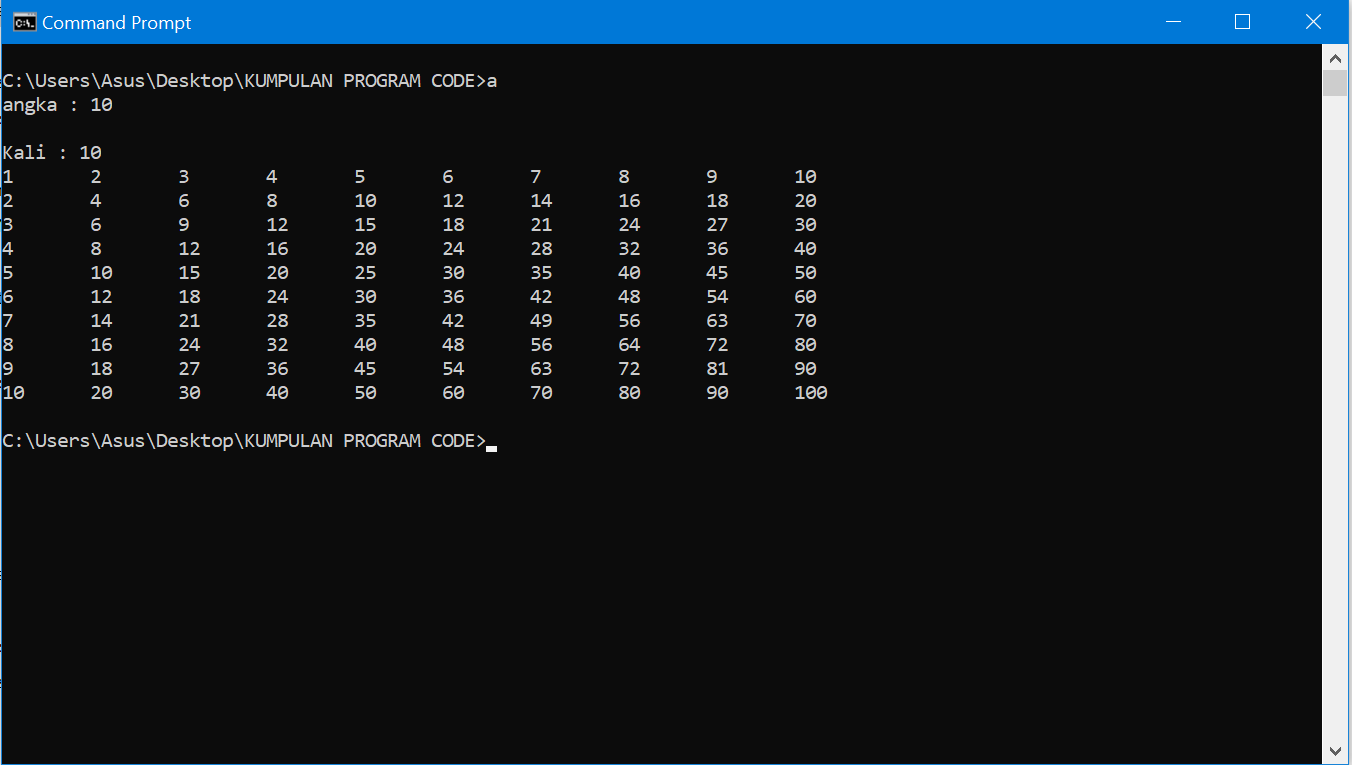Click the value 100 in the table
The image size is (1352, 765).
tap(811, 393)
